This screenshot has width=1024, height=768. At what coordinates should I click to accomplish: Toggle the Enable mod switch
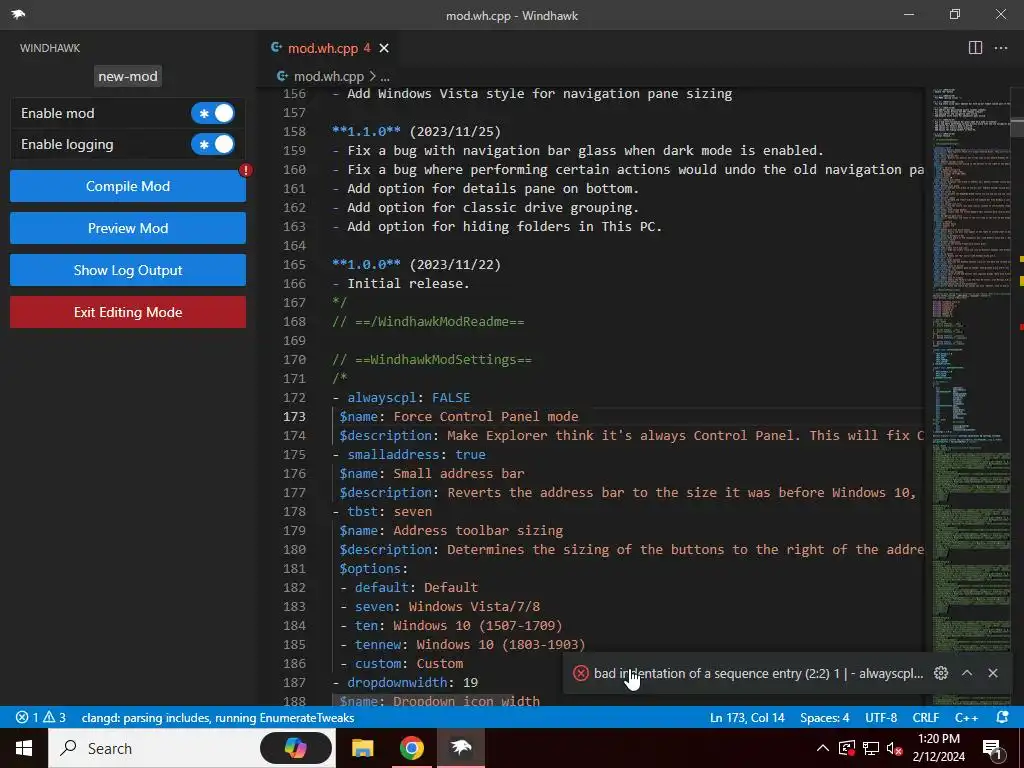pyautogui.click(x=213, y=113)
